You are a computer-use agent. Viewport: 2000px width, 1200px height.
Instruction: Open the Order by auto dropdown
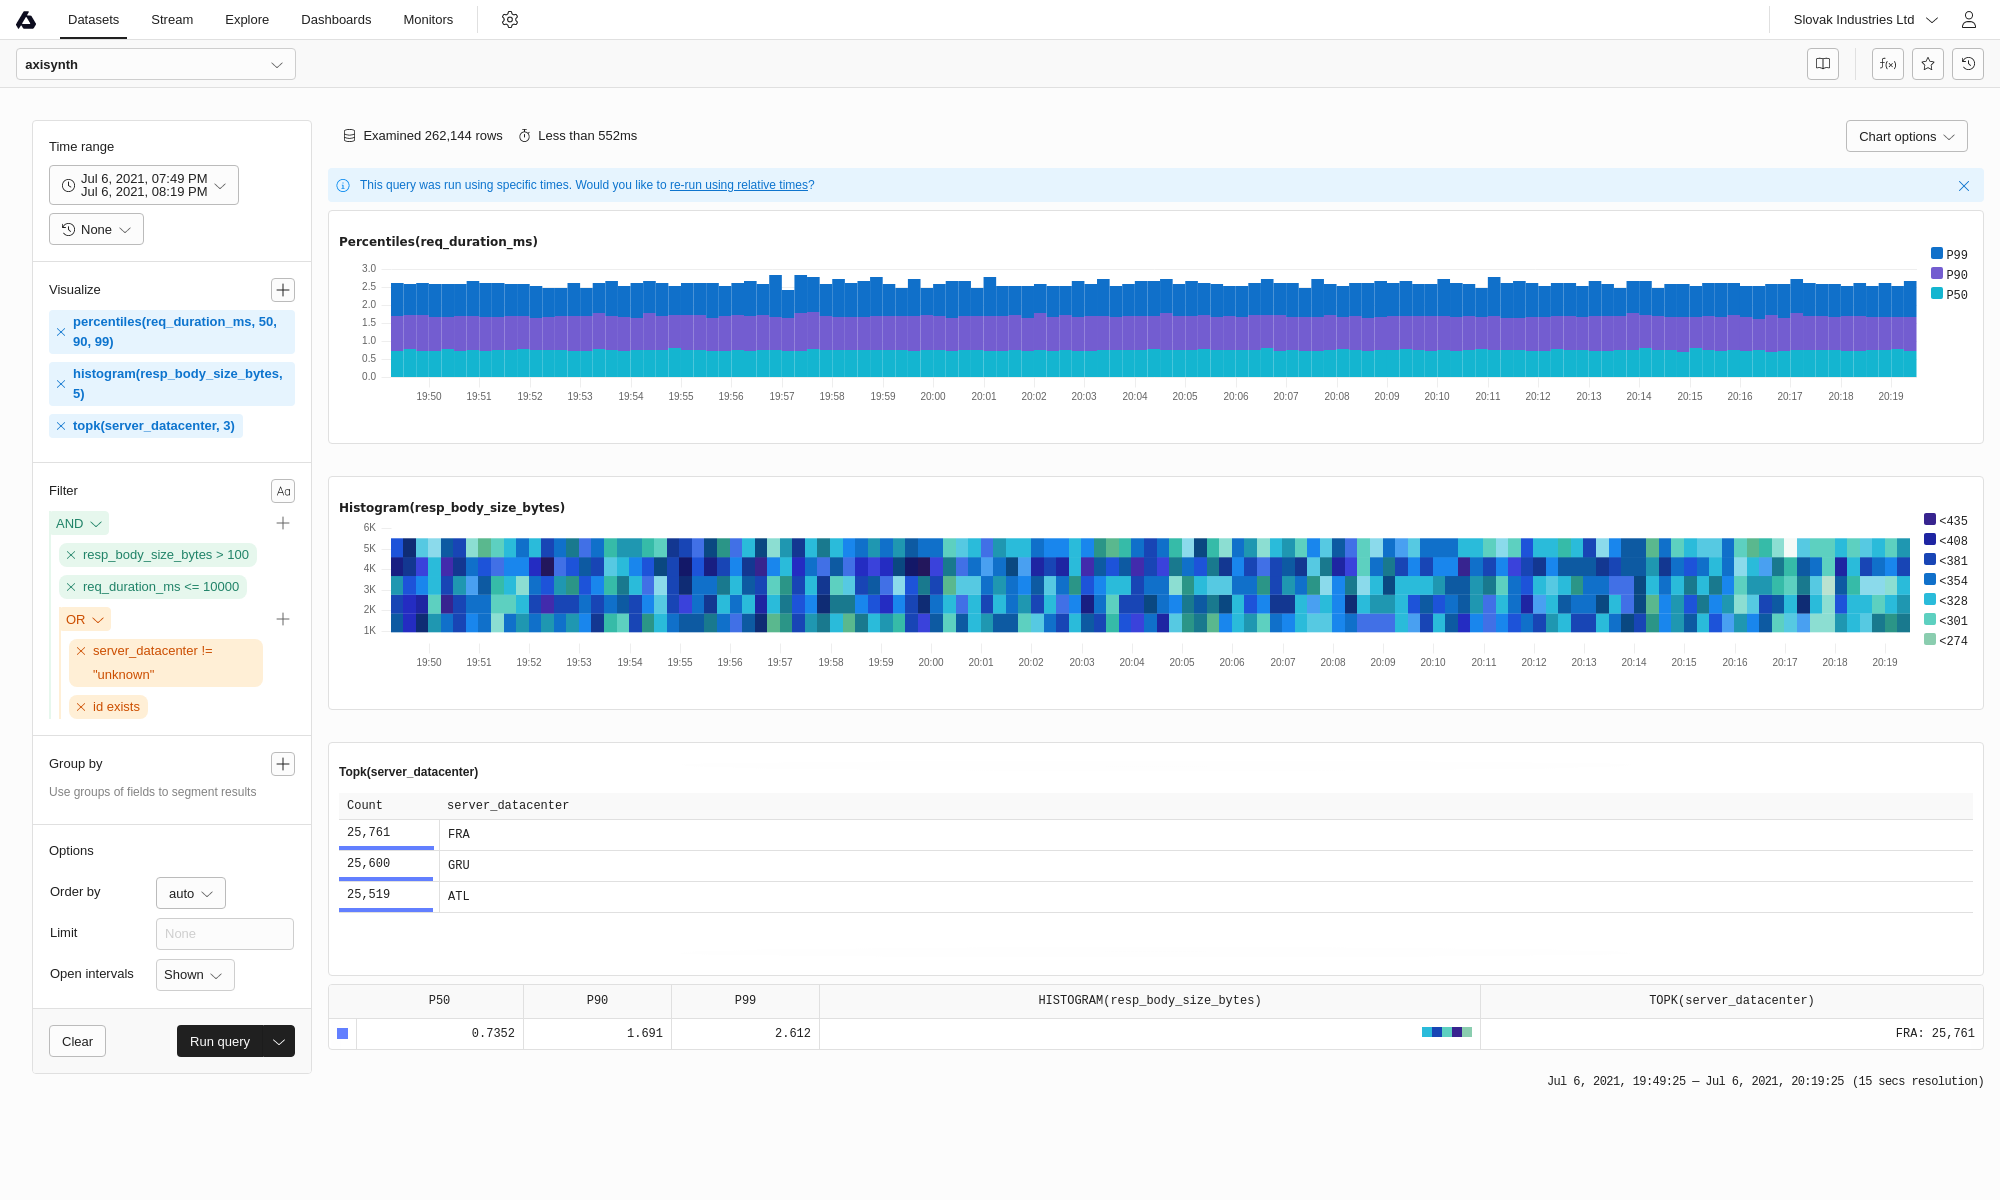(x=191, y=893)
